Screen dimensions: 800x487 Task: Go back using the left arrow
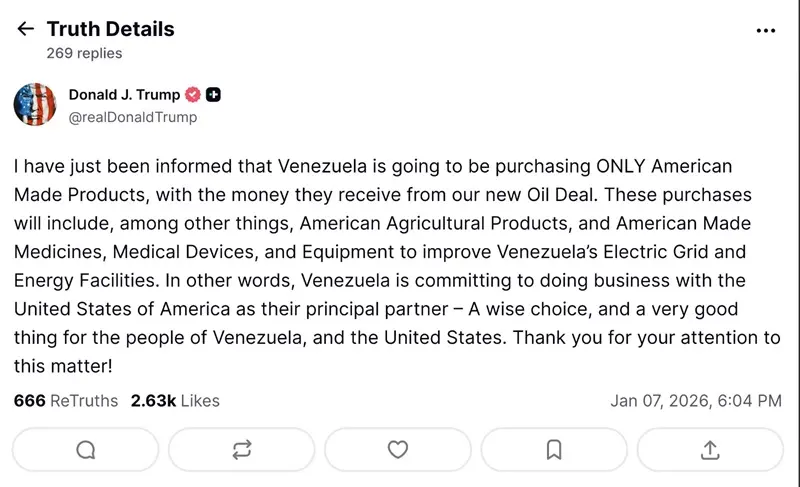point(25,29)
